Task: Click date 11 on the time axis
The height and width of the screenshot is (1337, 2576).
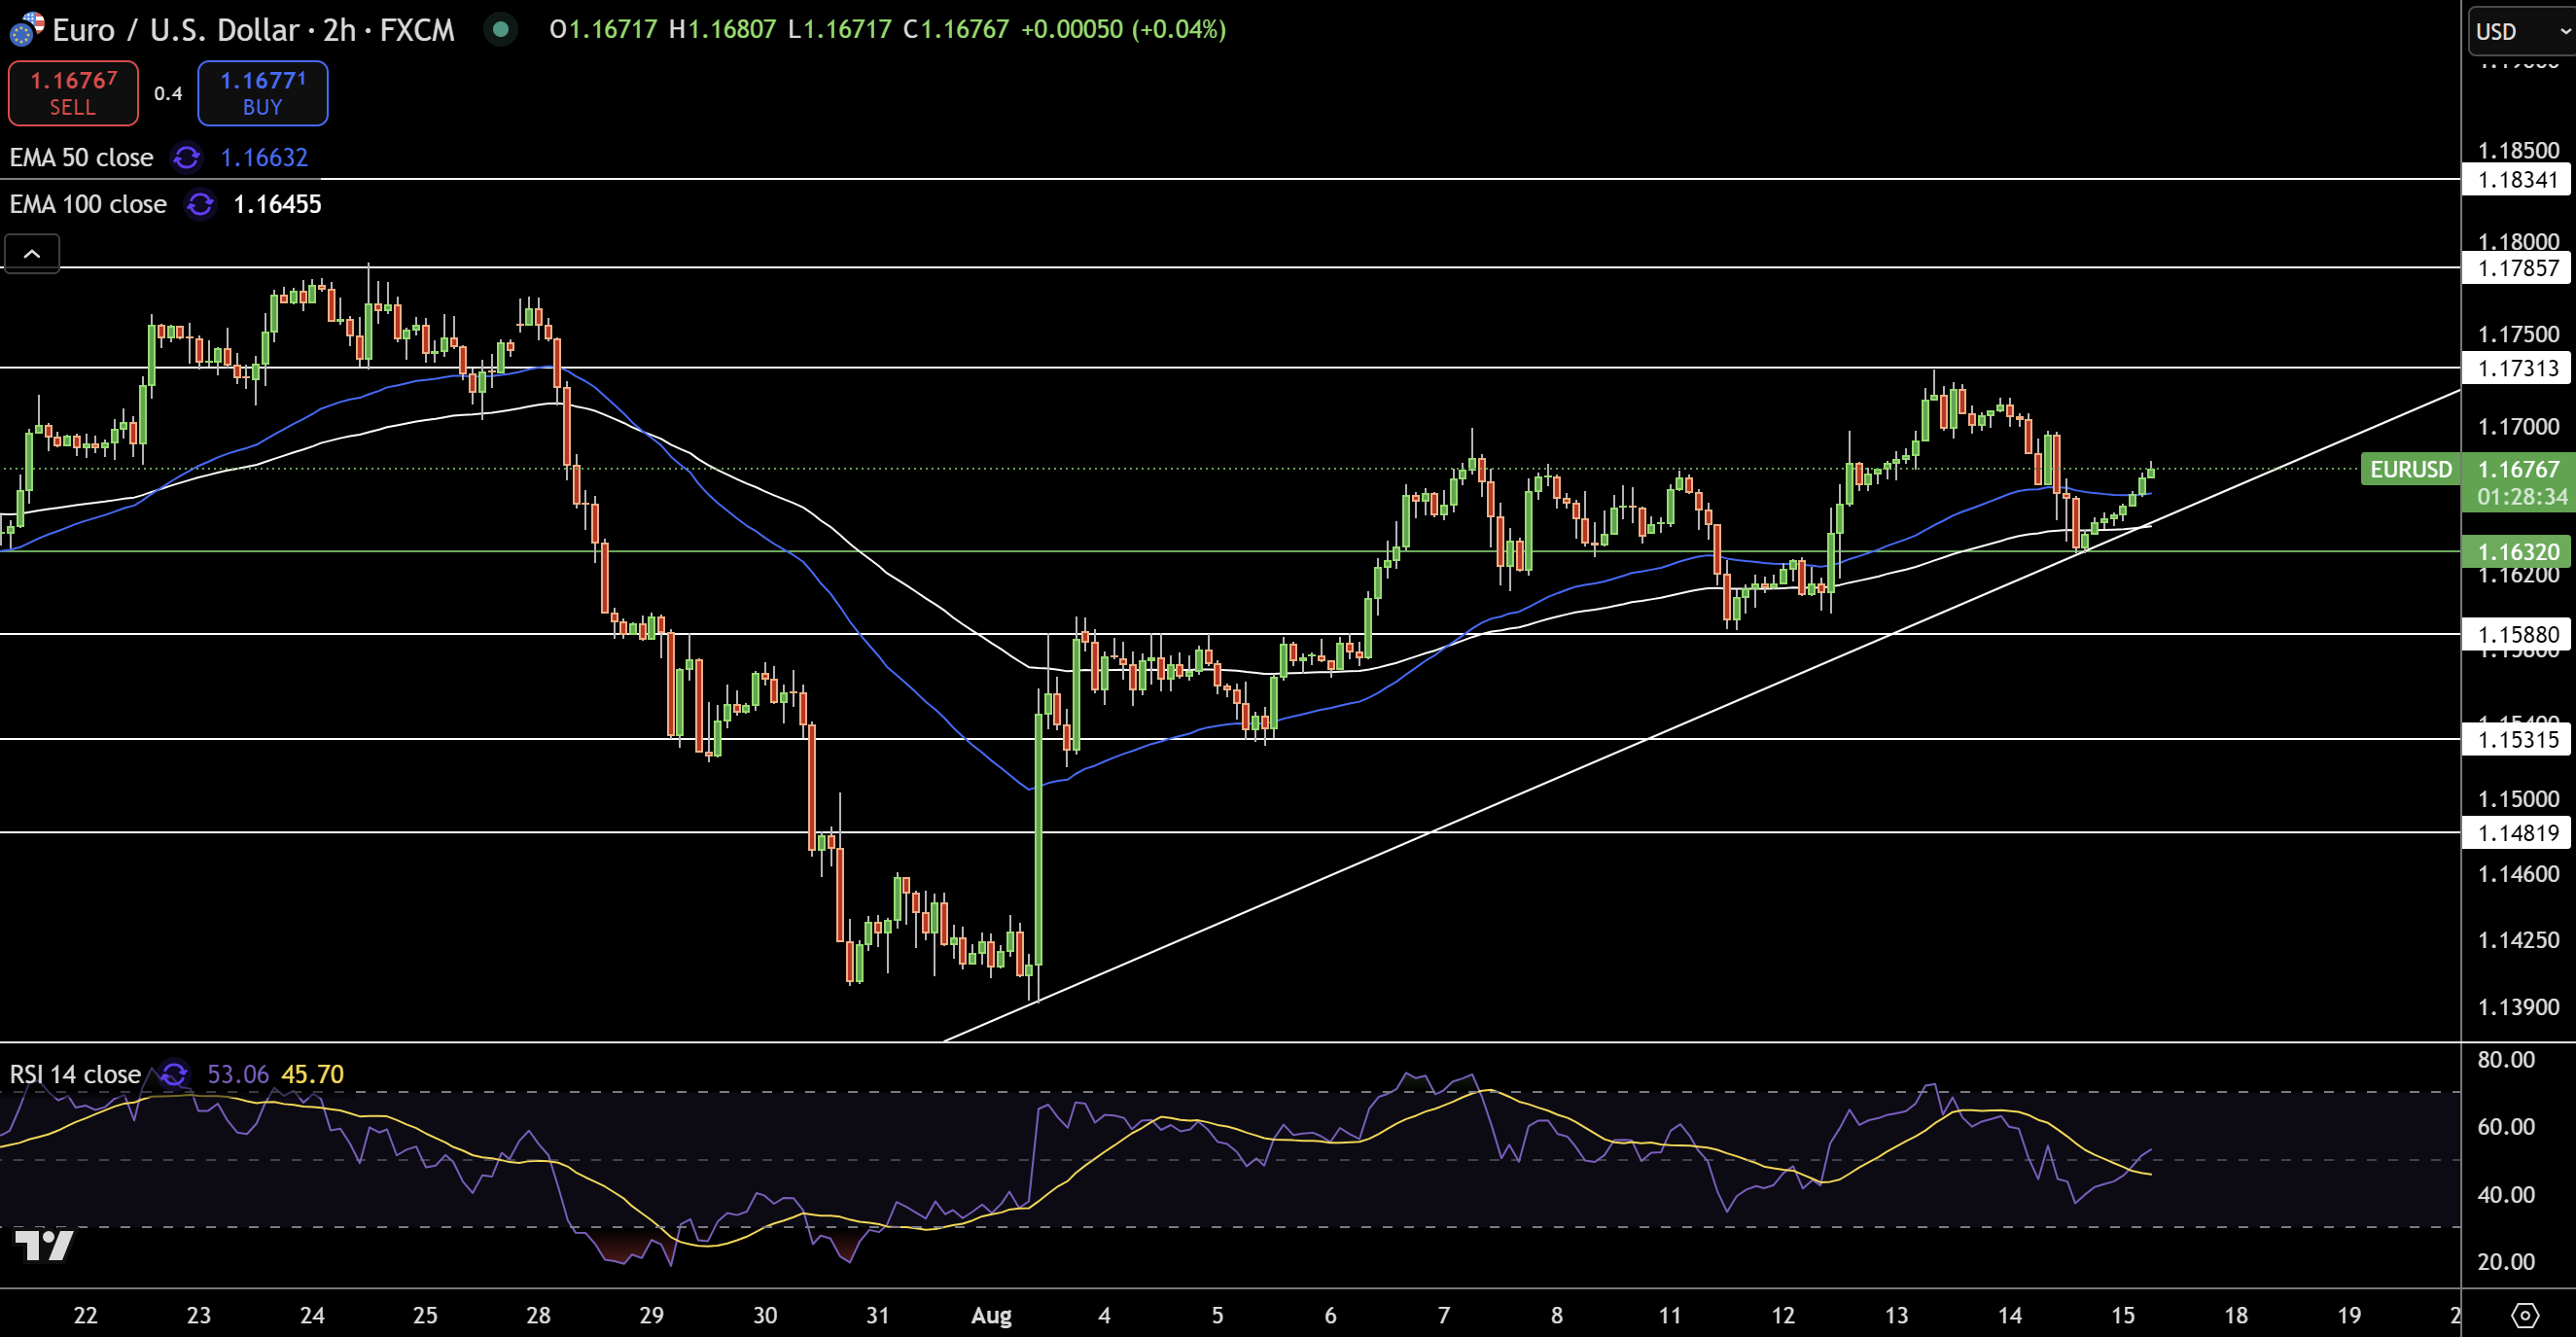Action: coord(1669,1315)
